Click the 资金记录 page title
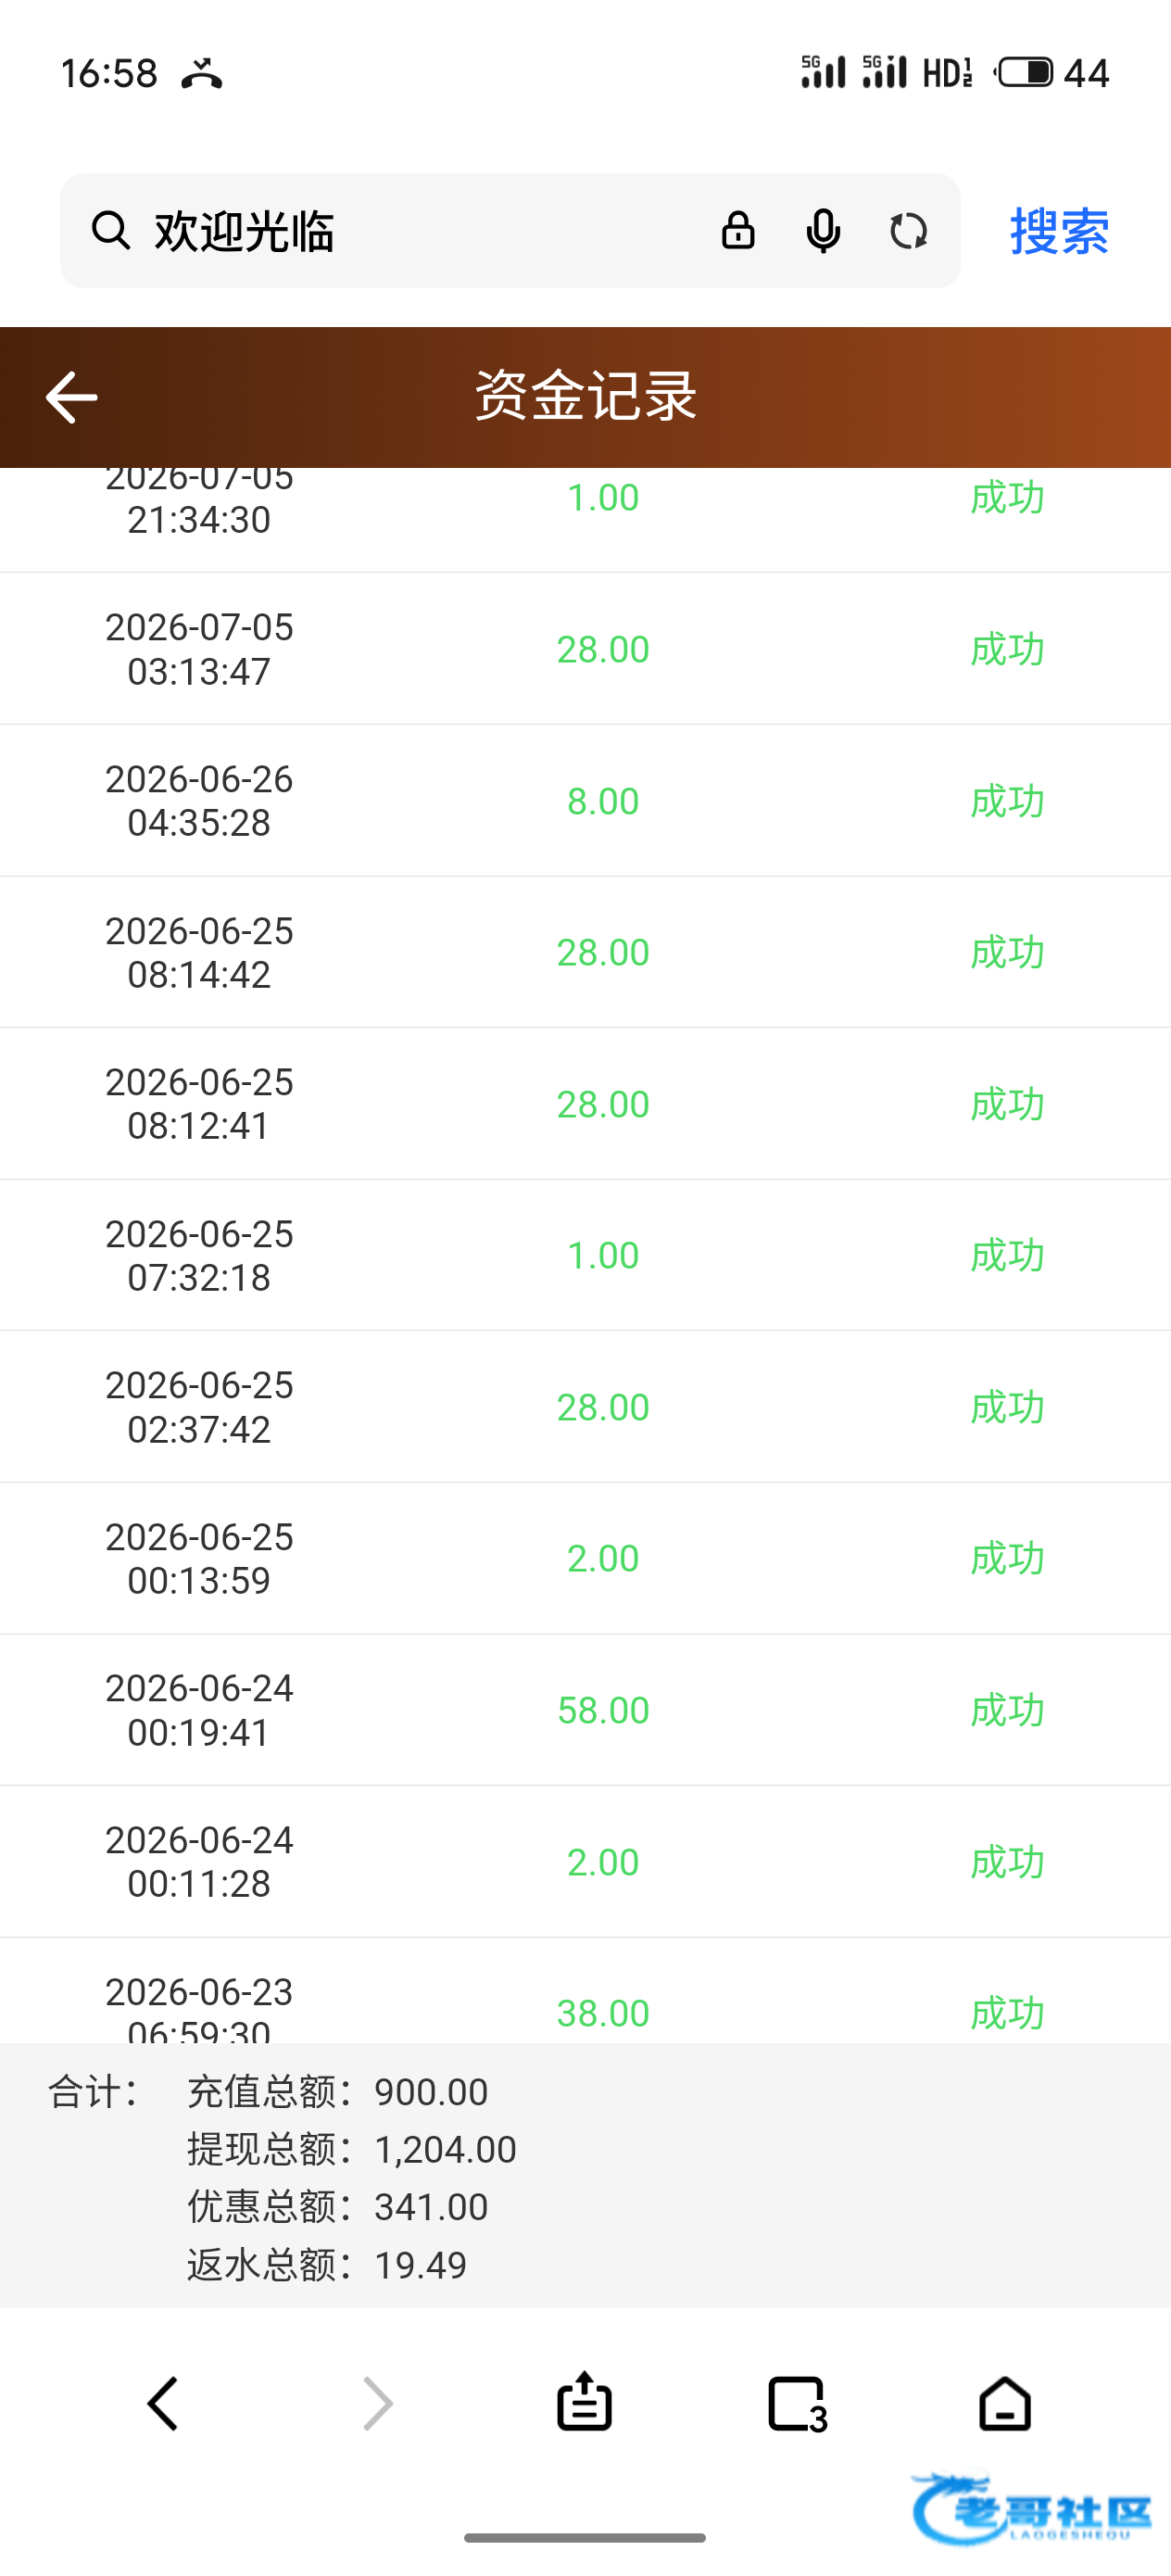1171x2576 pixels. point(585,396)
